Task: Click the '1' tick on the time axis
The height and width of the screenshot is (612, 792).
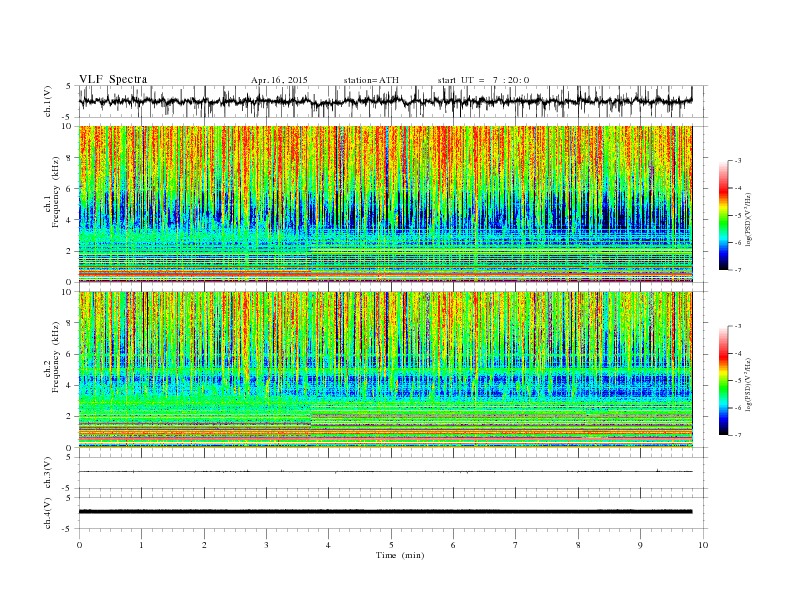Action: pos(142,545)
